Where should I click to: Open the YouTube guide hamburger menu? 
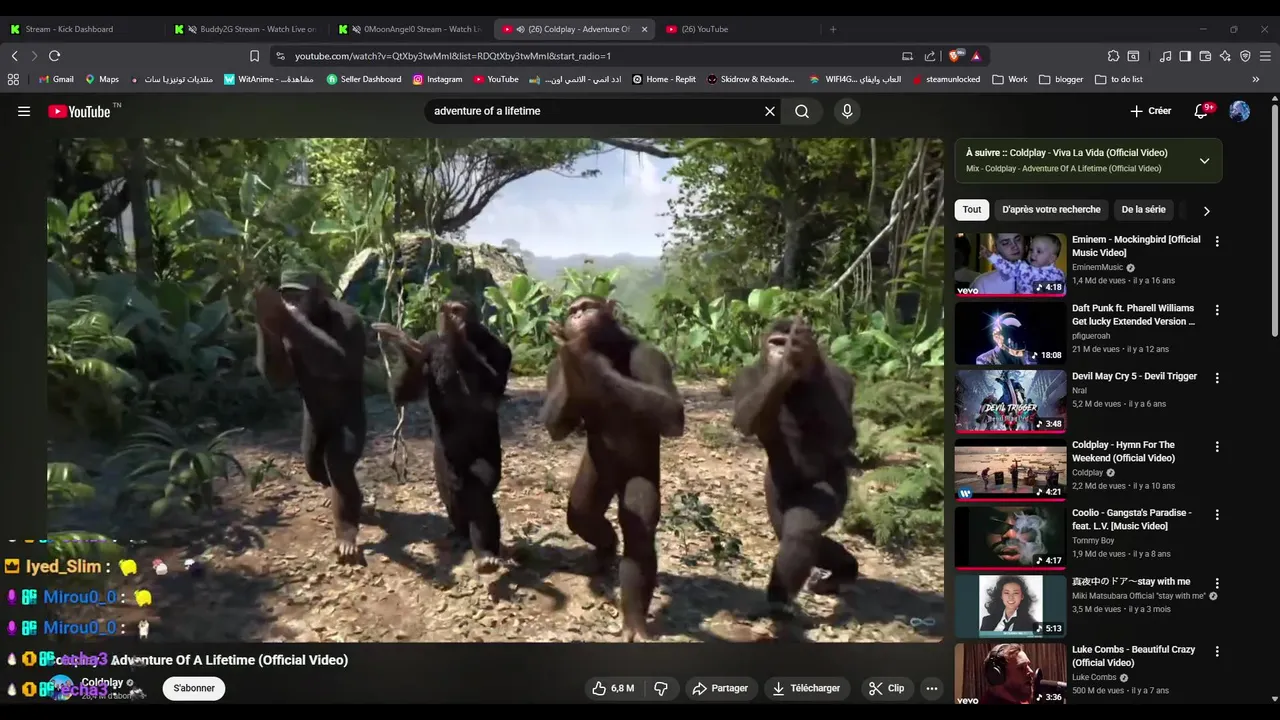[x=24, y=111]
